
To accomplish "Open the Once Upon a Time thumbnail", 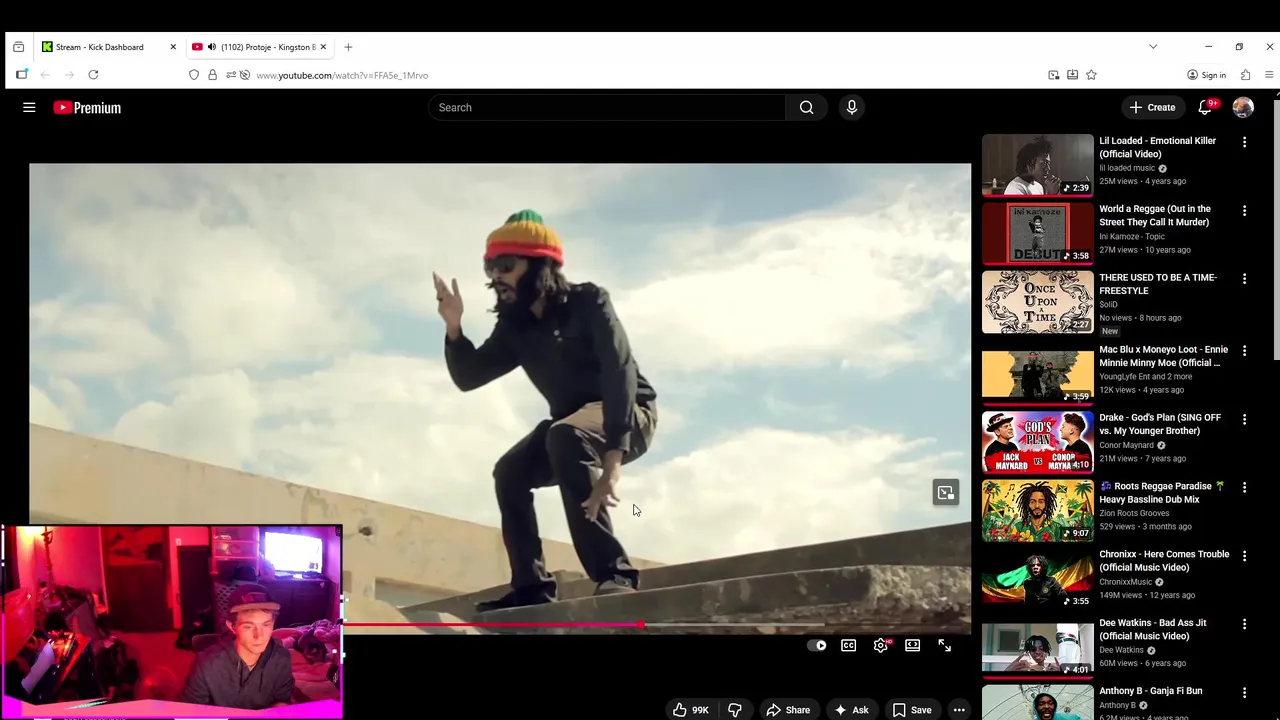I will tap(1037, 302).
